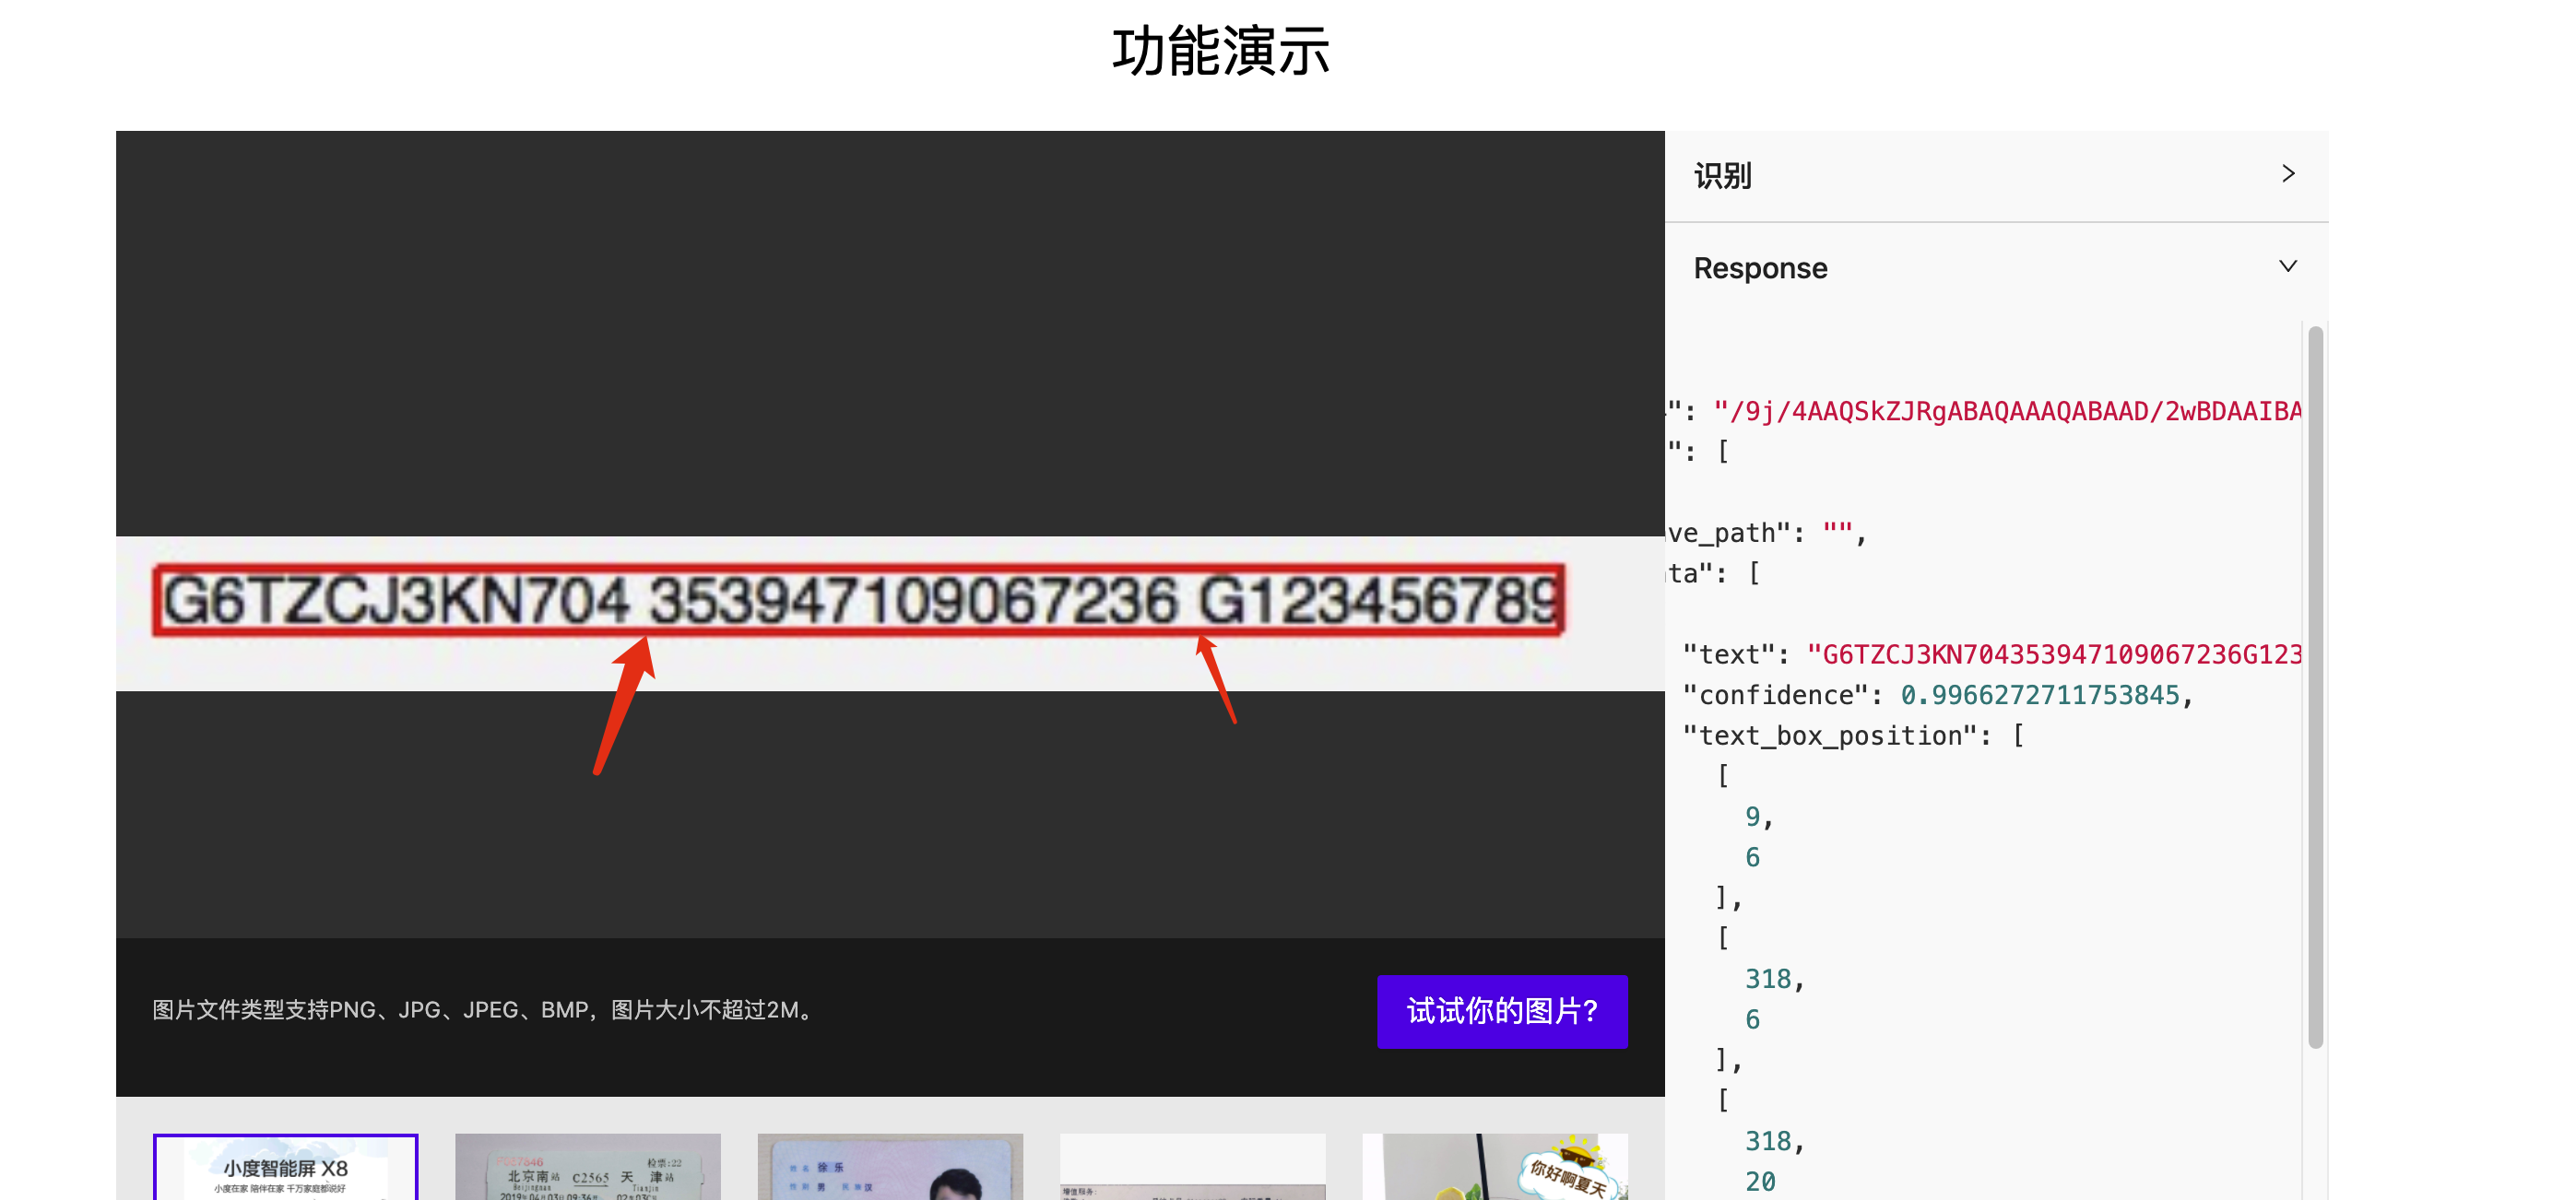Click the "confidence" value 0.9966272711753845
The width and height of the screenshot is (2576, 1200).
(x=2040, y=695)
